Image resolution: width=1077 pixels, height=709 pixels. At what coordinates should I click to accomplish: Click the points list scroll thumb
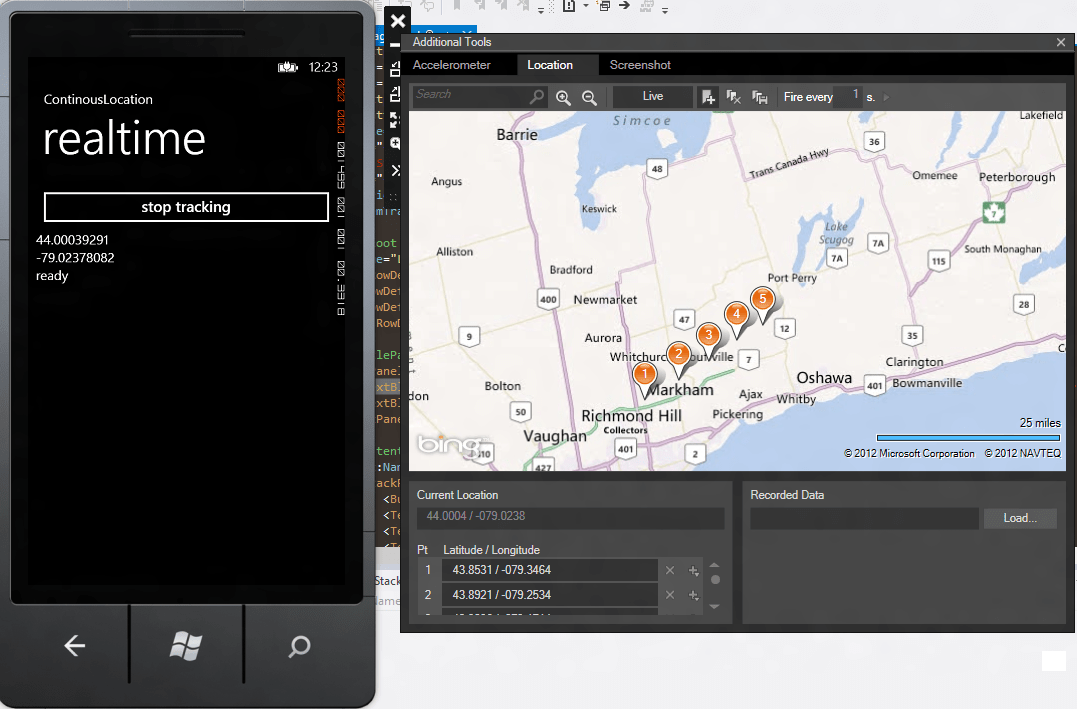(715, 580)
